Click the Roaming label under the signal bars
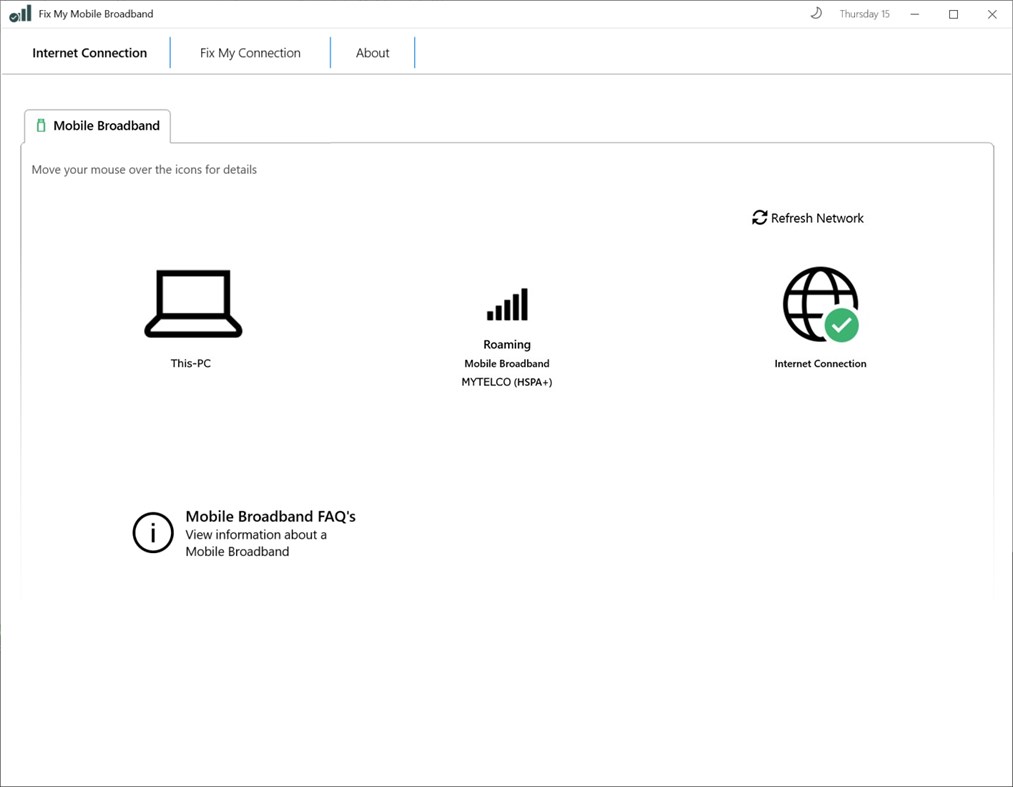 tap(506, 343)
